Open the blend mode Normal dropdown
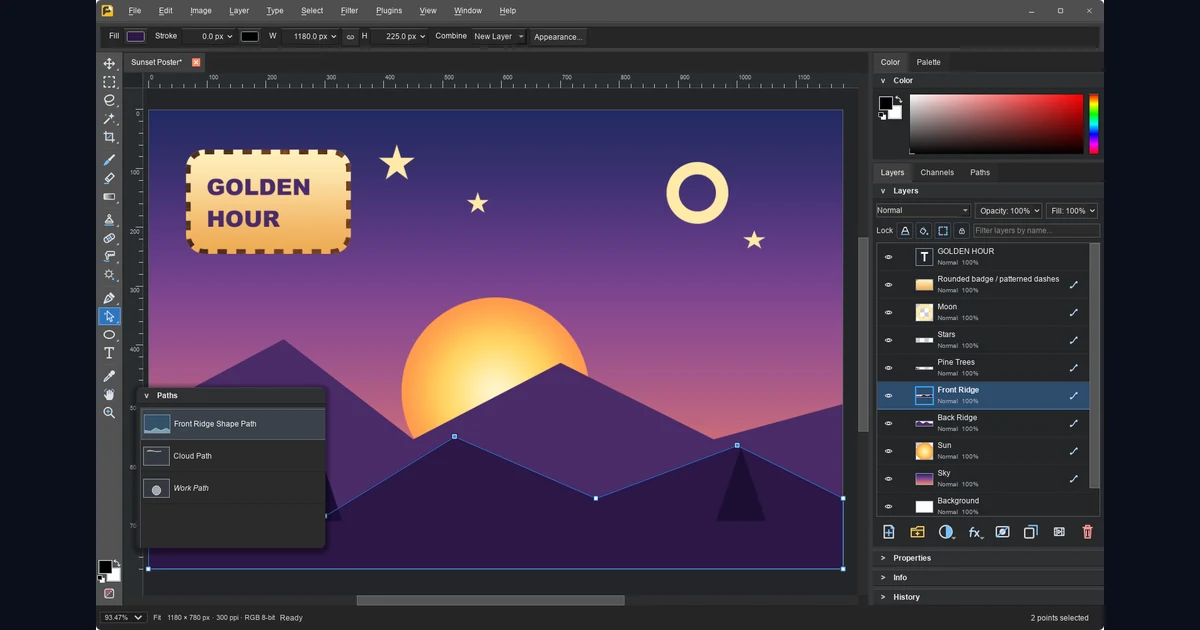1200x630 pixels. click(x=923, y=211)
